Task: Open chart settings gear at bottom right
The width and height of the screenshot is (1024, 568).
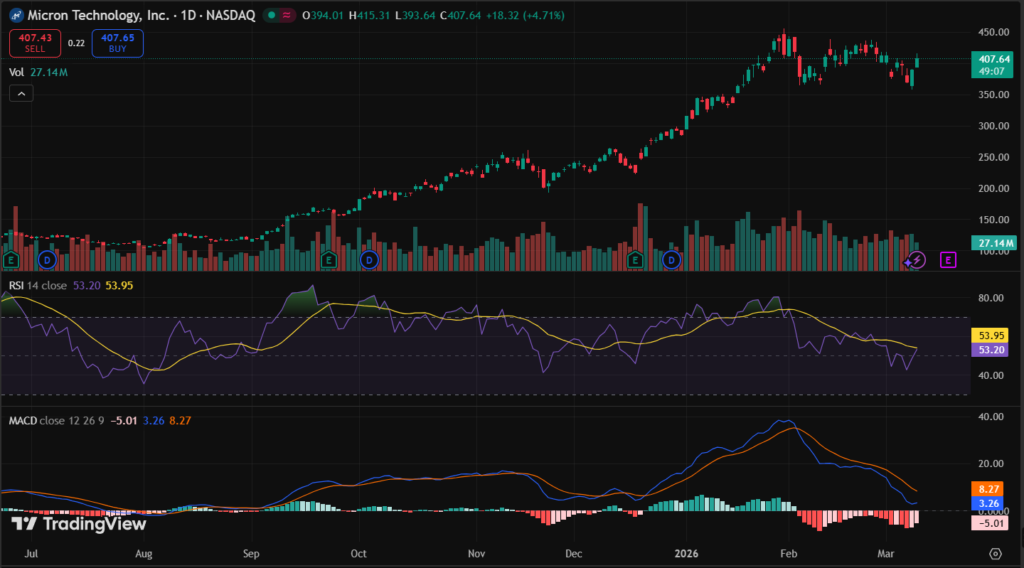Action: pyautogui.click(x=995, y=552)
